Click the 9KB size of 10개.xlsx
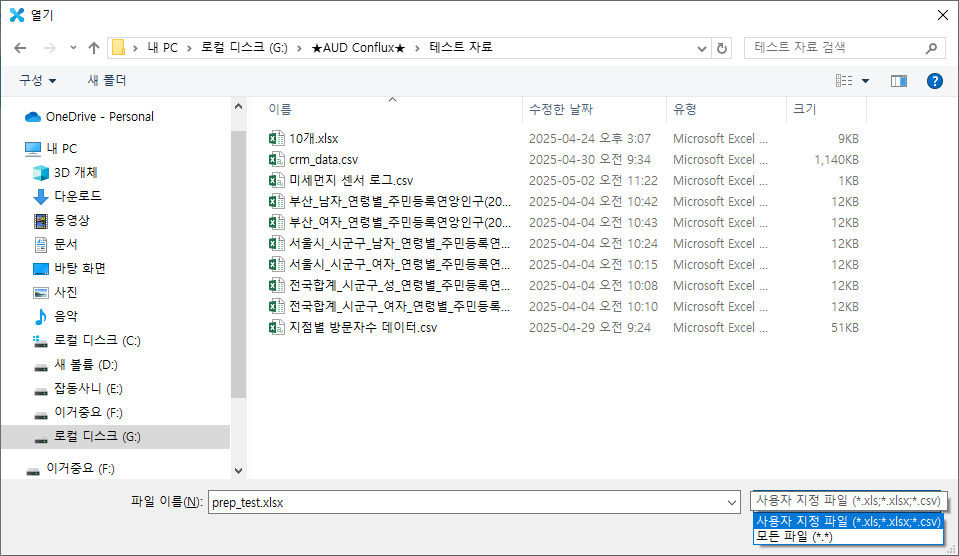This screenshot has height=556, width=959. pyautogui.click(x=848, y=139)
